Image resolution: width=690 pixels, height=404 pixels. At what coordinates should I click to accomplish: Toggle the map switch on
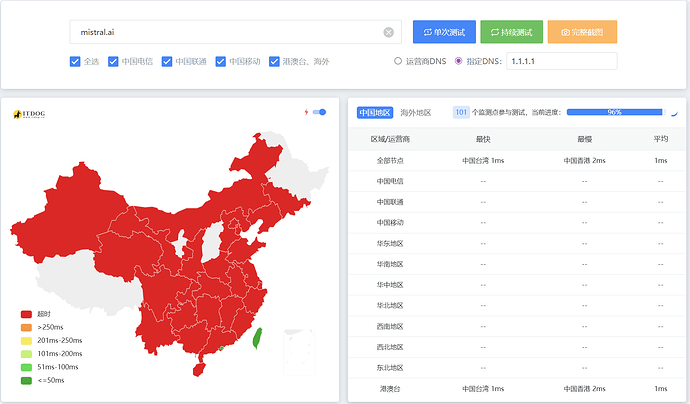tap(319, 112)
